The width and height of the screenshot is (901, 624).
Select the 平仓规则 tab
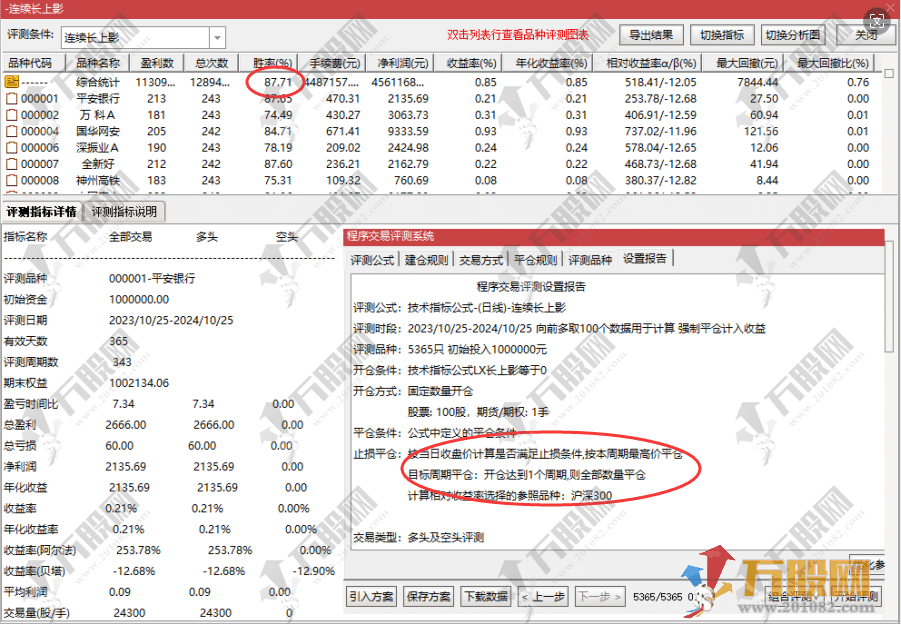[x=535, y=260]
